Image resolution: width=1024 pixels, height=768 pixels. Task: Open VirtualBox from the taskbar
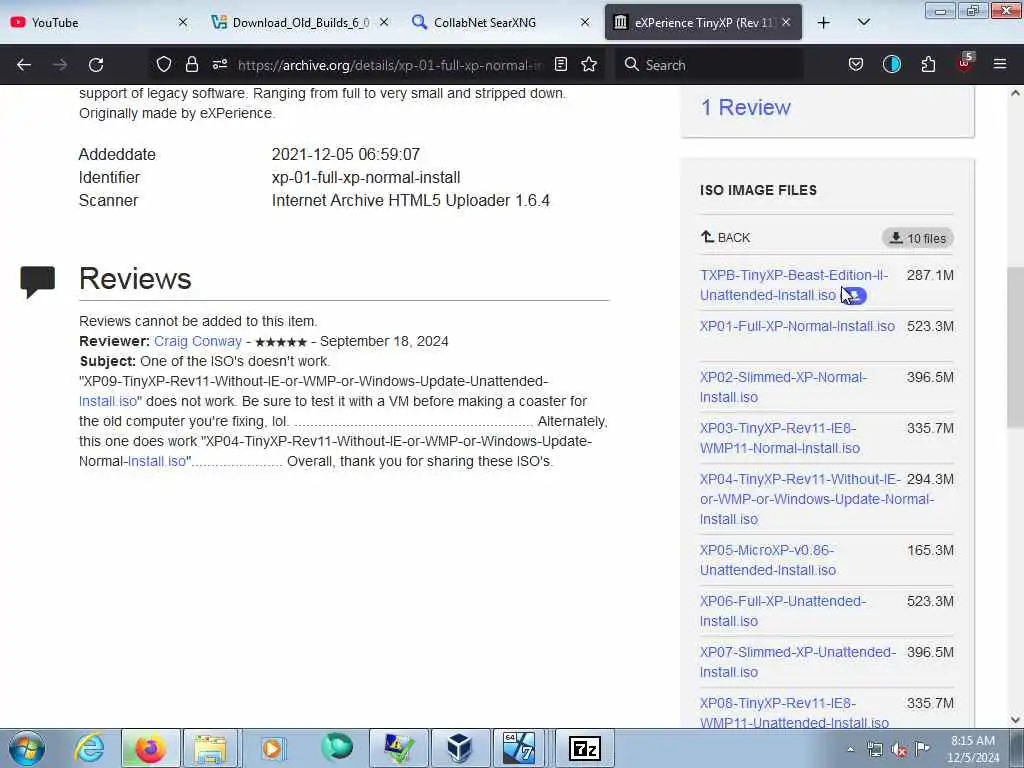click(460, 748)
